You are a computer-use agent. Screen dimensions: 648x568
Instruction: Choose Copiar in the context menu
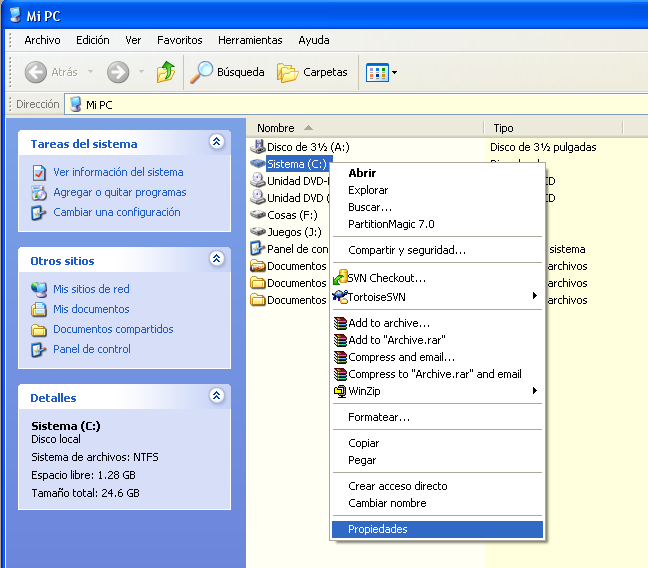click(x=437, y=443)
